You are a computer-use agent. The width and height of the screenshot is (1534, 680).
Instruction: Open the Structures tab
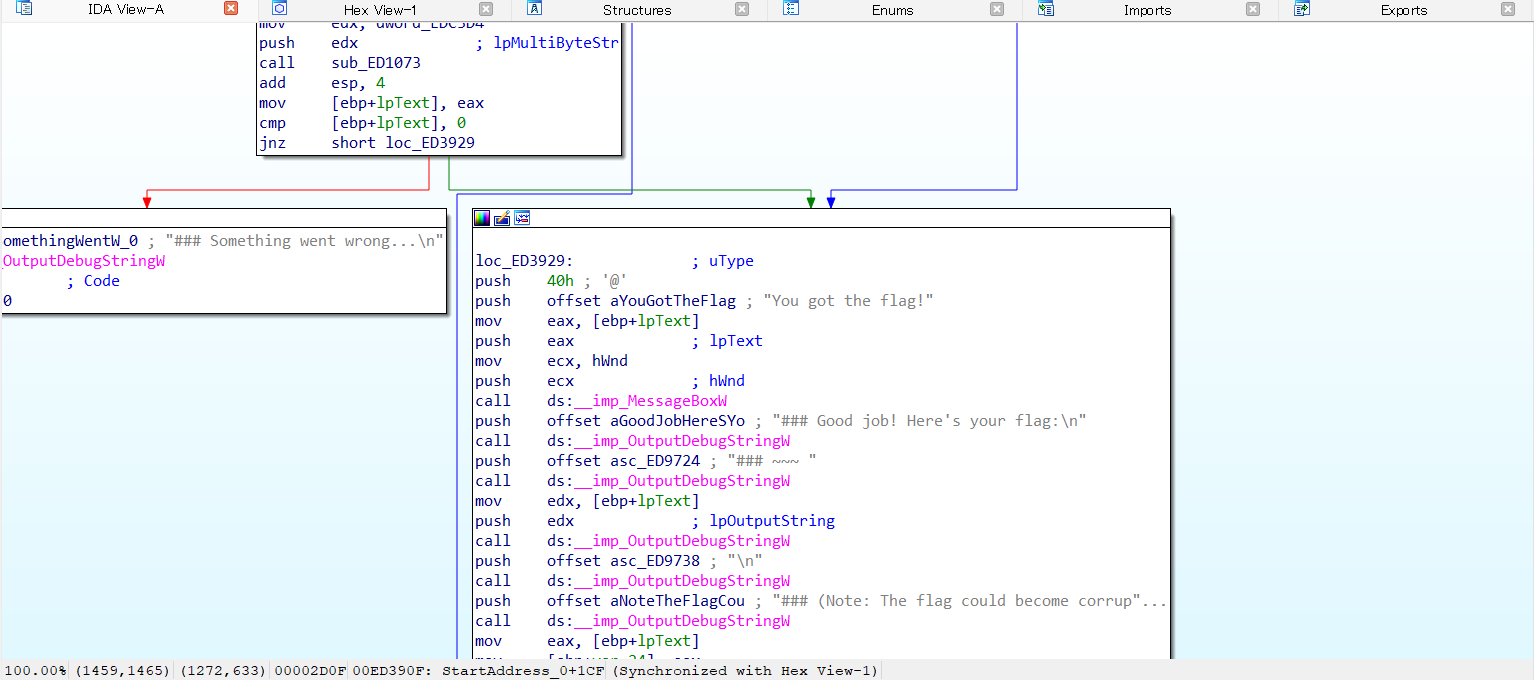(x=637, y=10)
